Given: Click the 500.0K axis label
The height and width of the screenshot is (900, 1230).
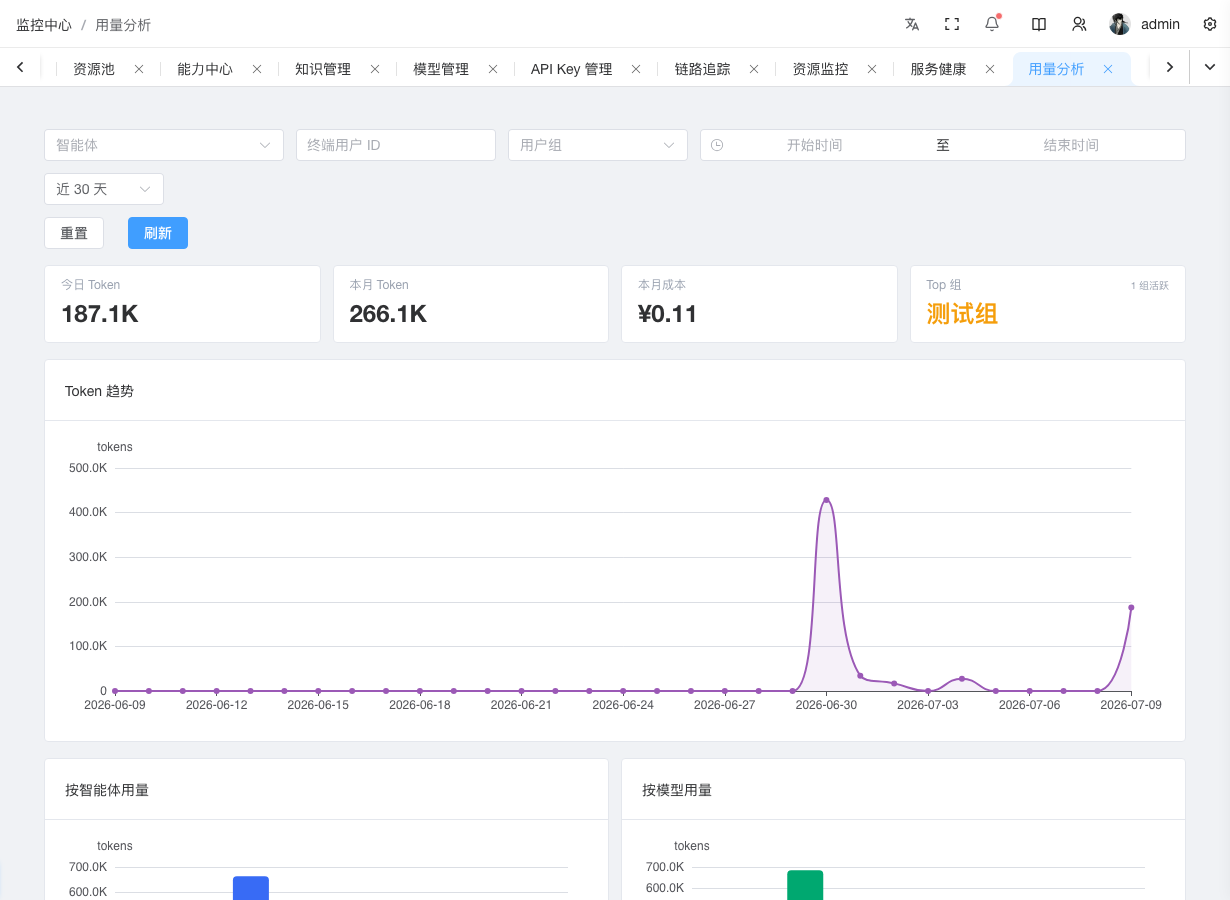Looking at the screenshot, I should pyautogui.click(x=88, y=468).
